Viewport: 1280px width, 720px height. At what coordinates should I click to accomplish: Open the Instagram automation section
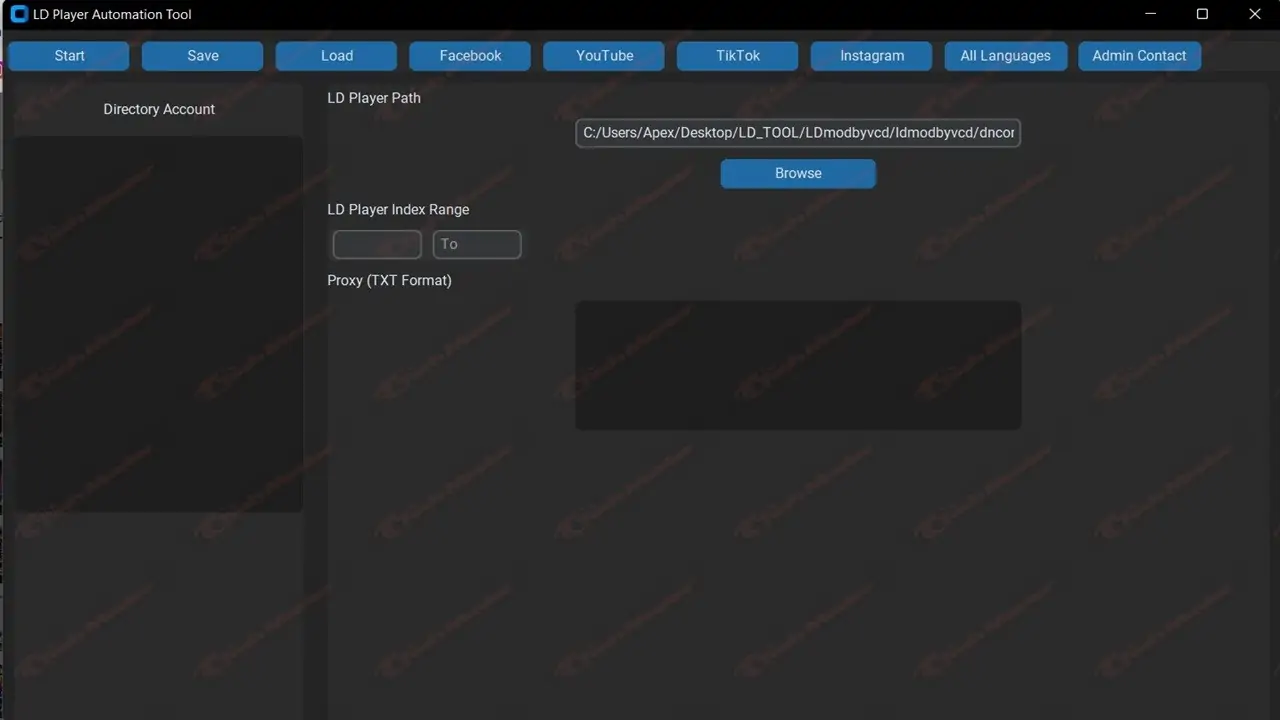click(x=870, y=56)
